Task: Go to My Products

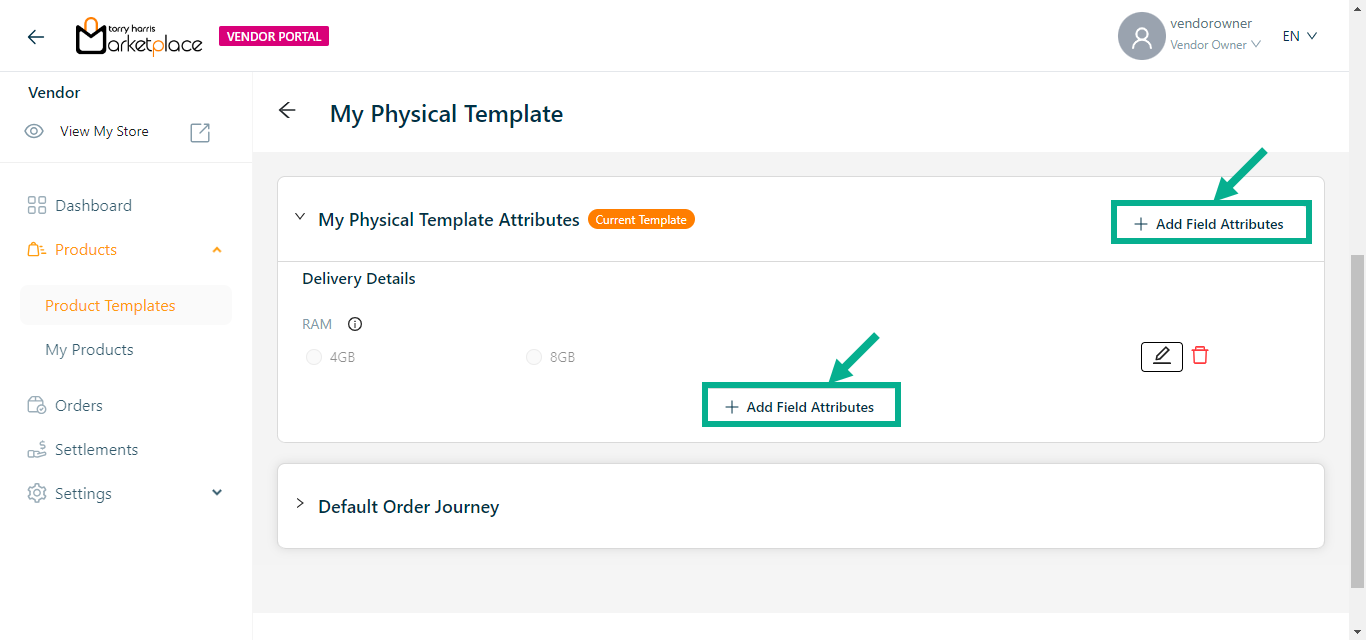Action: pos(89,350)
